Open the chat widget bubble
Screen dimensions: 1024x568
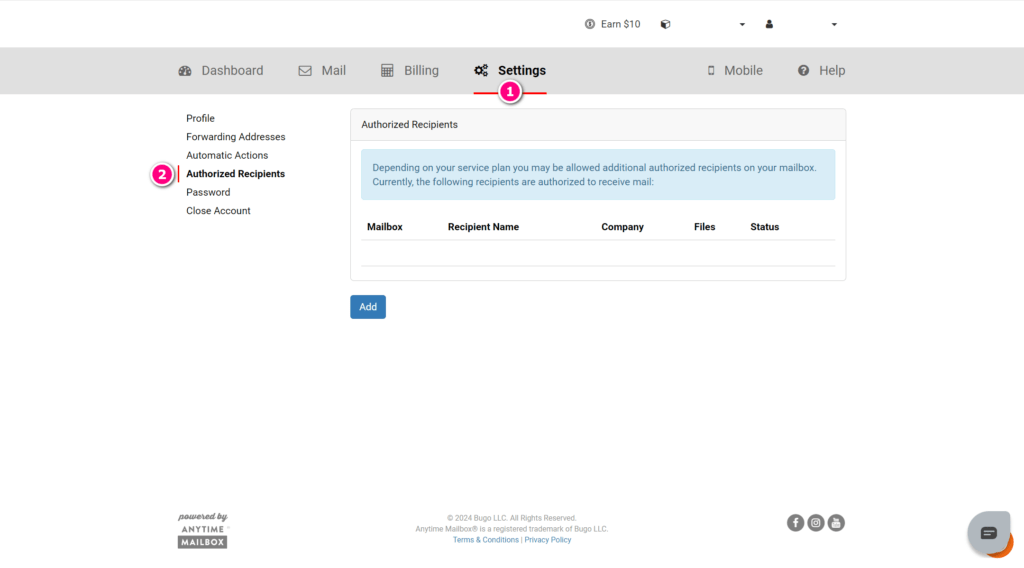988,533
